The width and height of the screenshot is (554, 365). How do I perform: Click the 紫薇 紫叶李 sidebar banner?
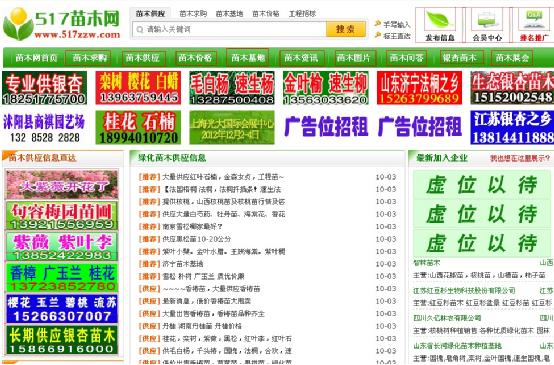click(62, 247)
